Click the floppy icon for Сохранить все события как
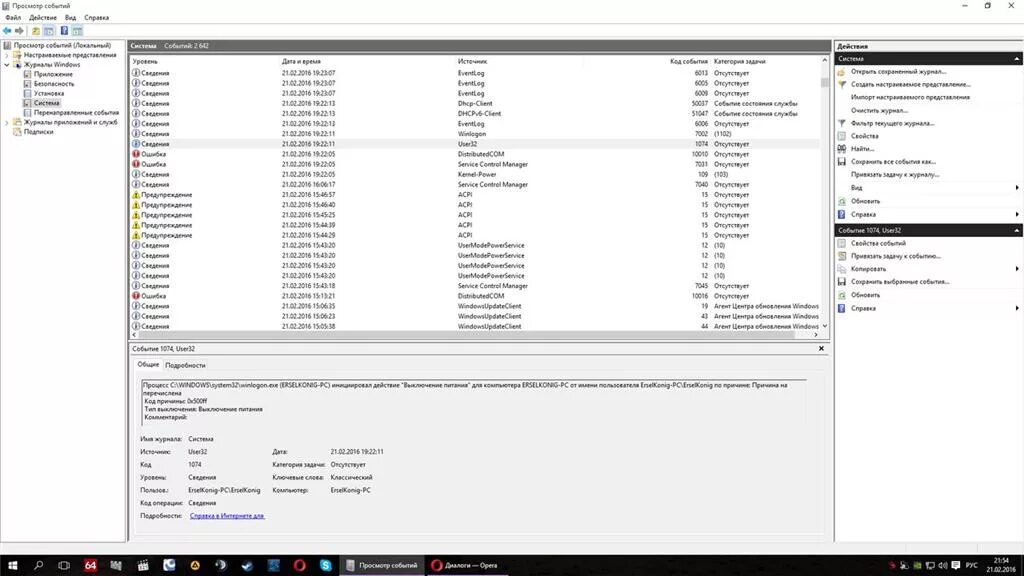 (841, 162)
